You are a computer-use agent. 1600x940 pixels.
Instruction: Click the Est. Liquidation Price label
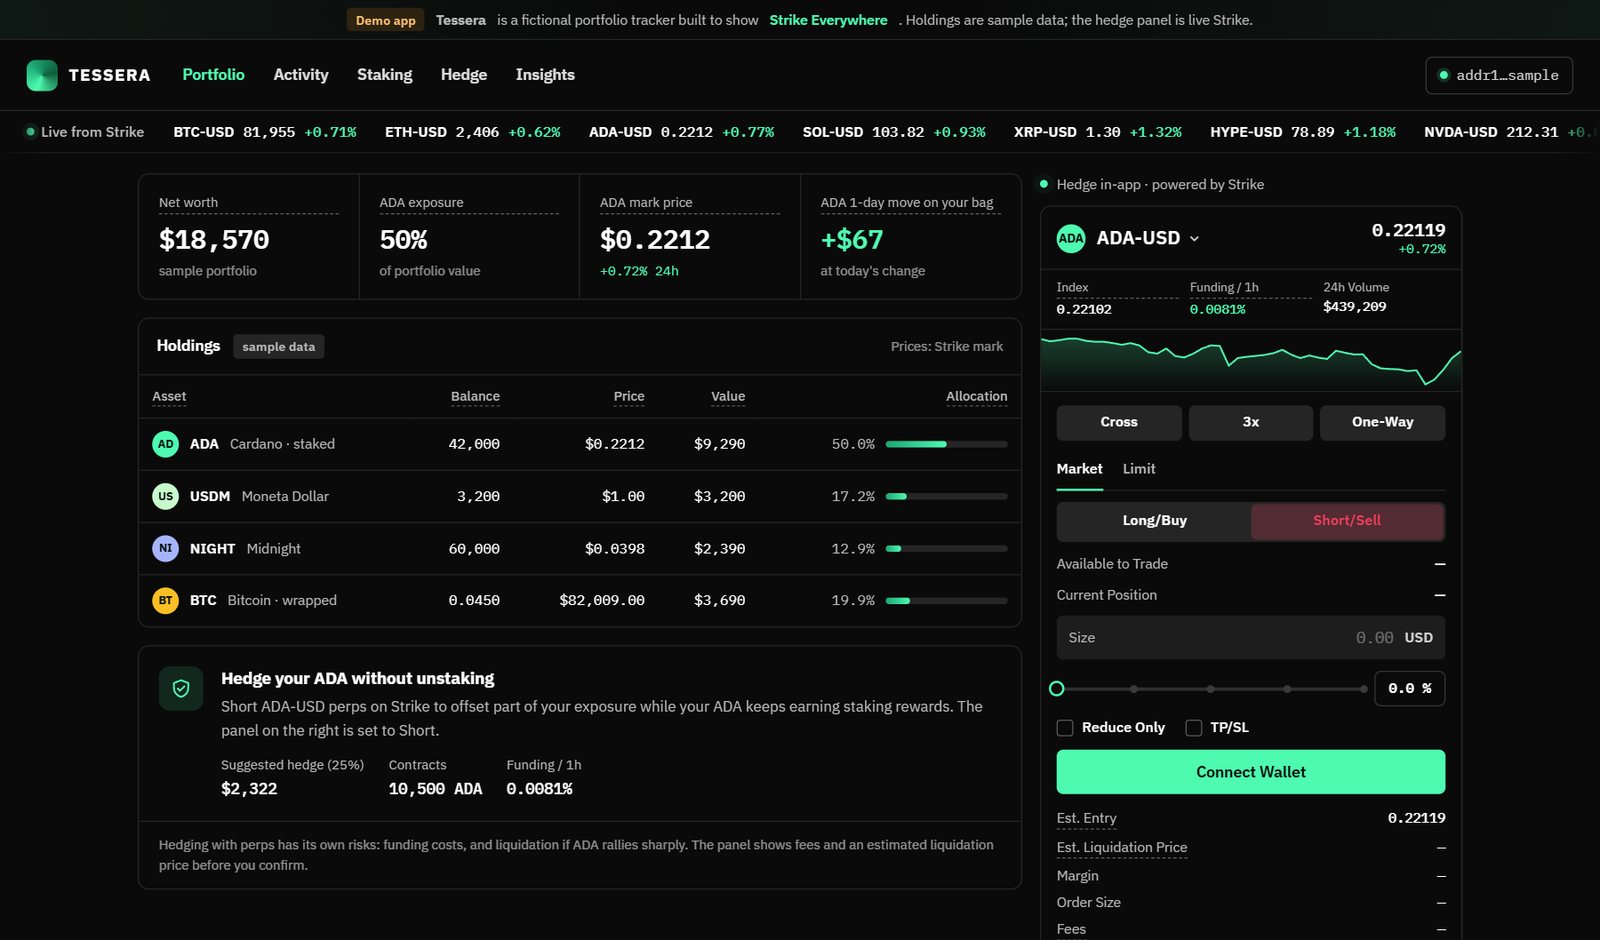coord(1122,848)
